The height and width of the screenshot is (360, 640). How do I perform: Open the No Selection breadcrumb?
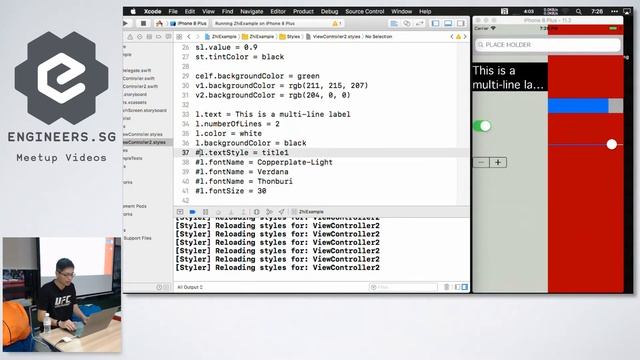[378, 37]
